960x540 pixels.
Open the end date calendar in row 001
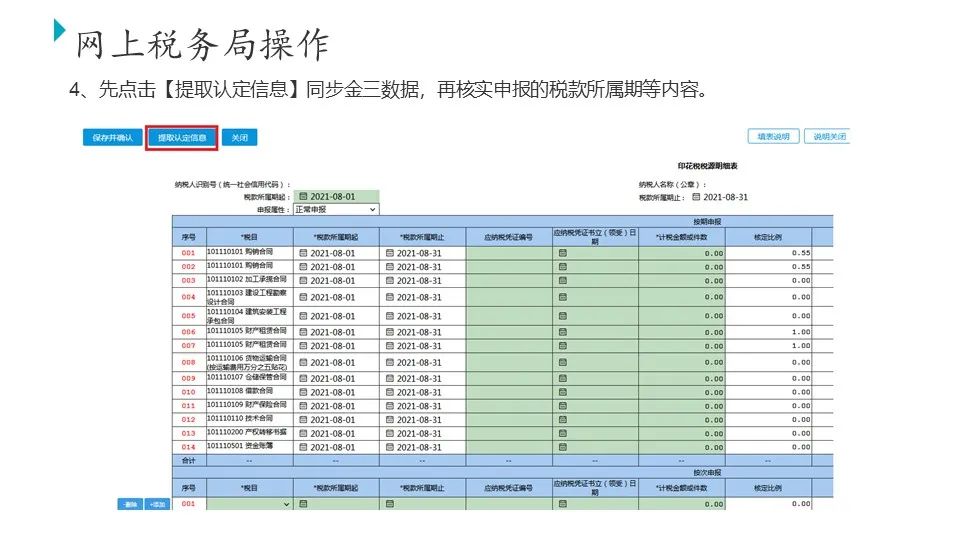click(390, 253)
